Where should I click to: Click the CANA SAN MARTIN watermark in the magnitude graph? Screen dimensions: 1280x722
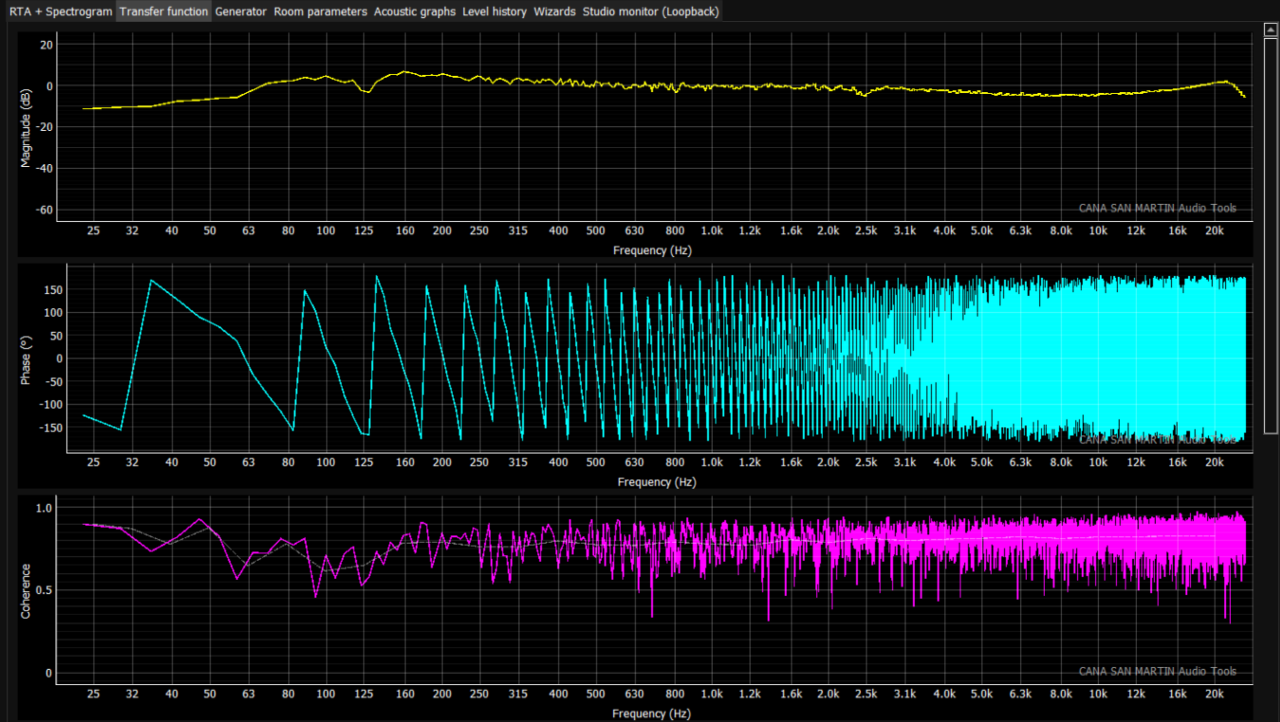point(1157,208)
